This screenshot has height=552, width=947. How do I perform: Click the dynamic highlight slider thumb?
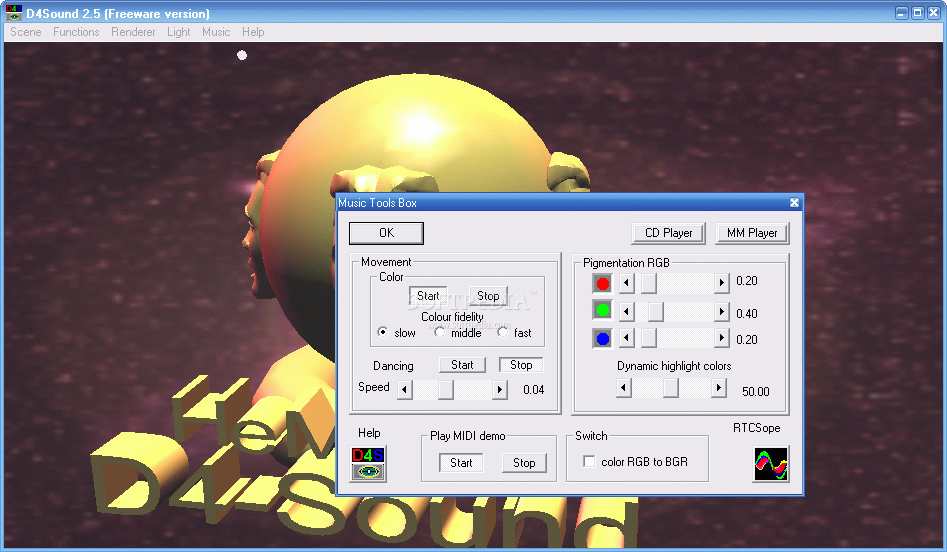coord(671,388)
